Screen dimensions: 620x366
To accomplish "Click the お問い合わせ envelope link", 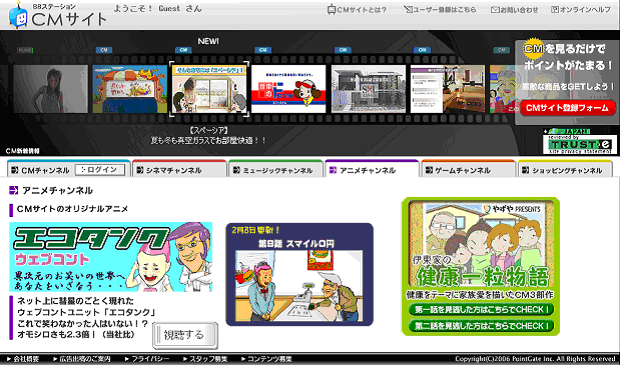I will tap(514, 10).
